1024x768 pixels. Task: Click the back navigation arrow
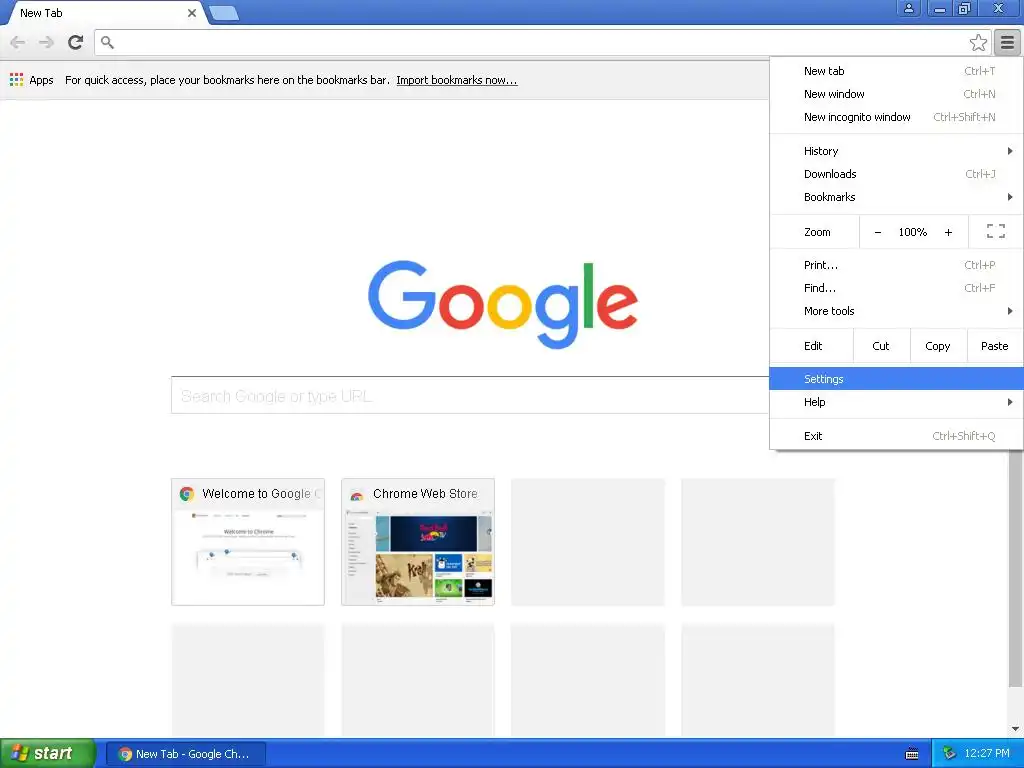pyautogui.click(x=18, y=42)
